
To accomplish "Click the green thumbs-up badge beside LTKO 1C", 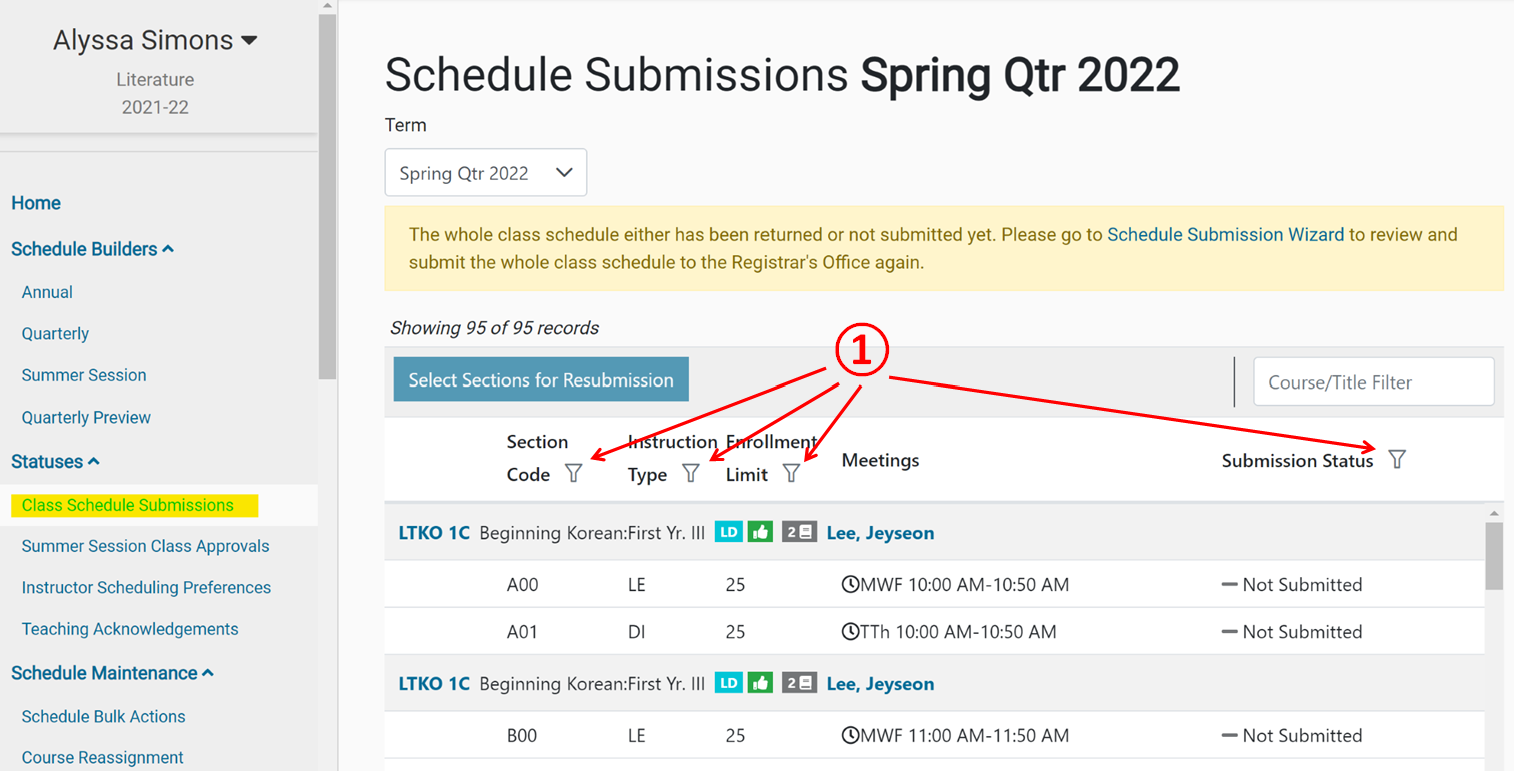I will pos(761,532).
